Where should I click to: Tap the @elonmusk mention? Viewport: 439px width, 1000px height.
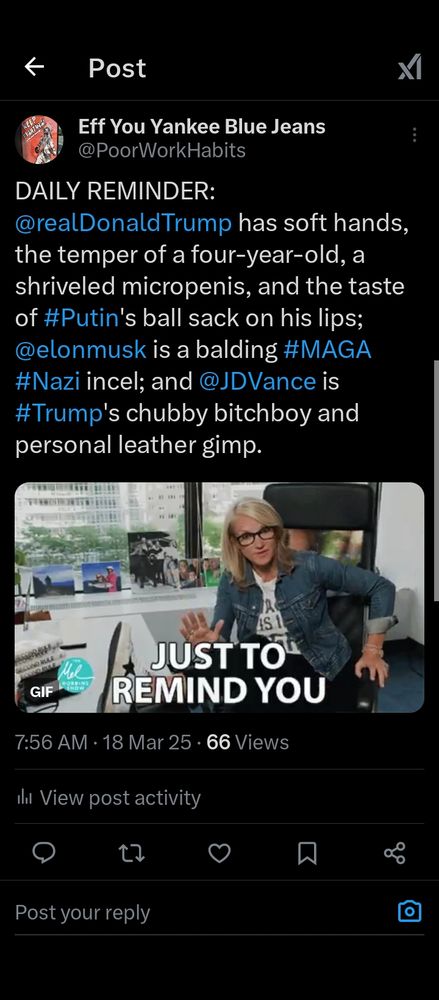coord(81,350)
